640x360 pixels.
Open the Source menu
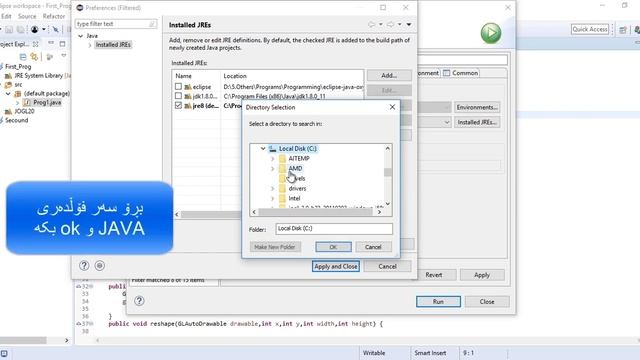[x=27, y=16]
